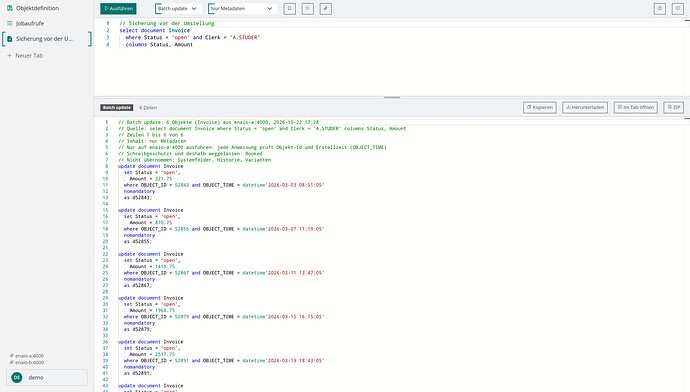690x392 pixels.
Task: Click result comment starting '// Quelle: select document'
Action: pyautogui.click(x=262, y=128)
